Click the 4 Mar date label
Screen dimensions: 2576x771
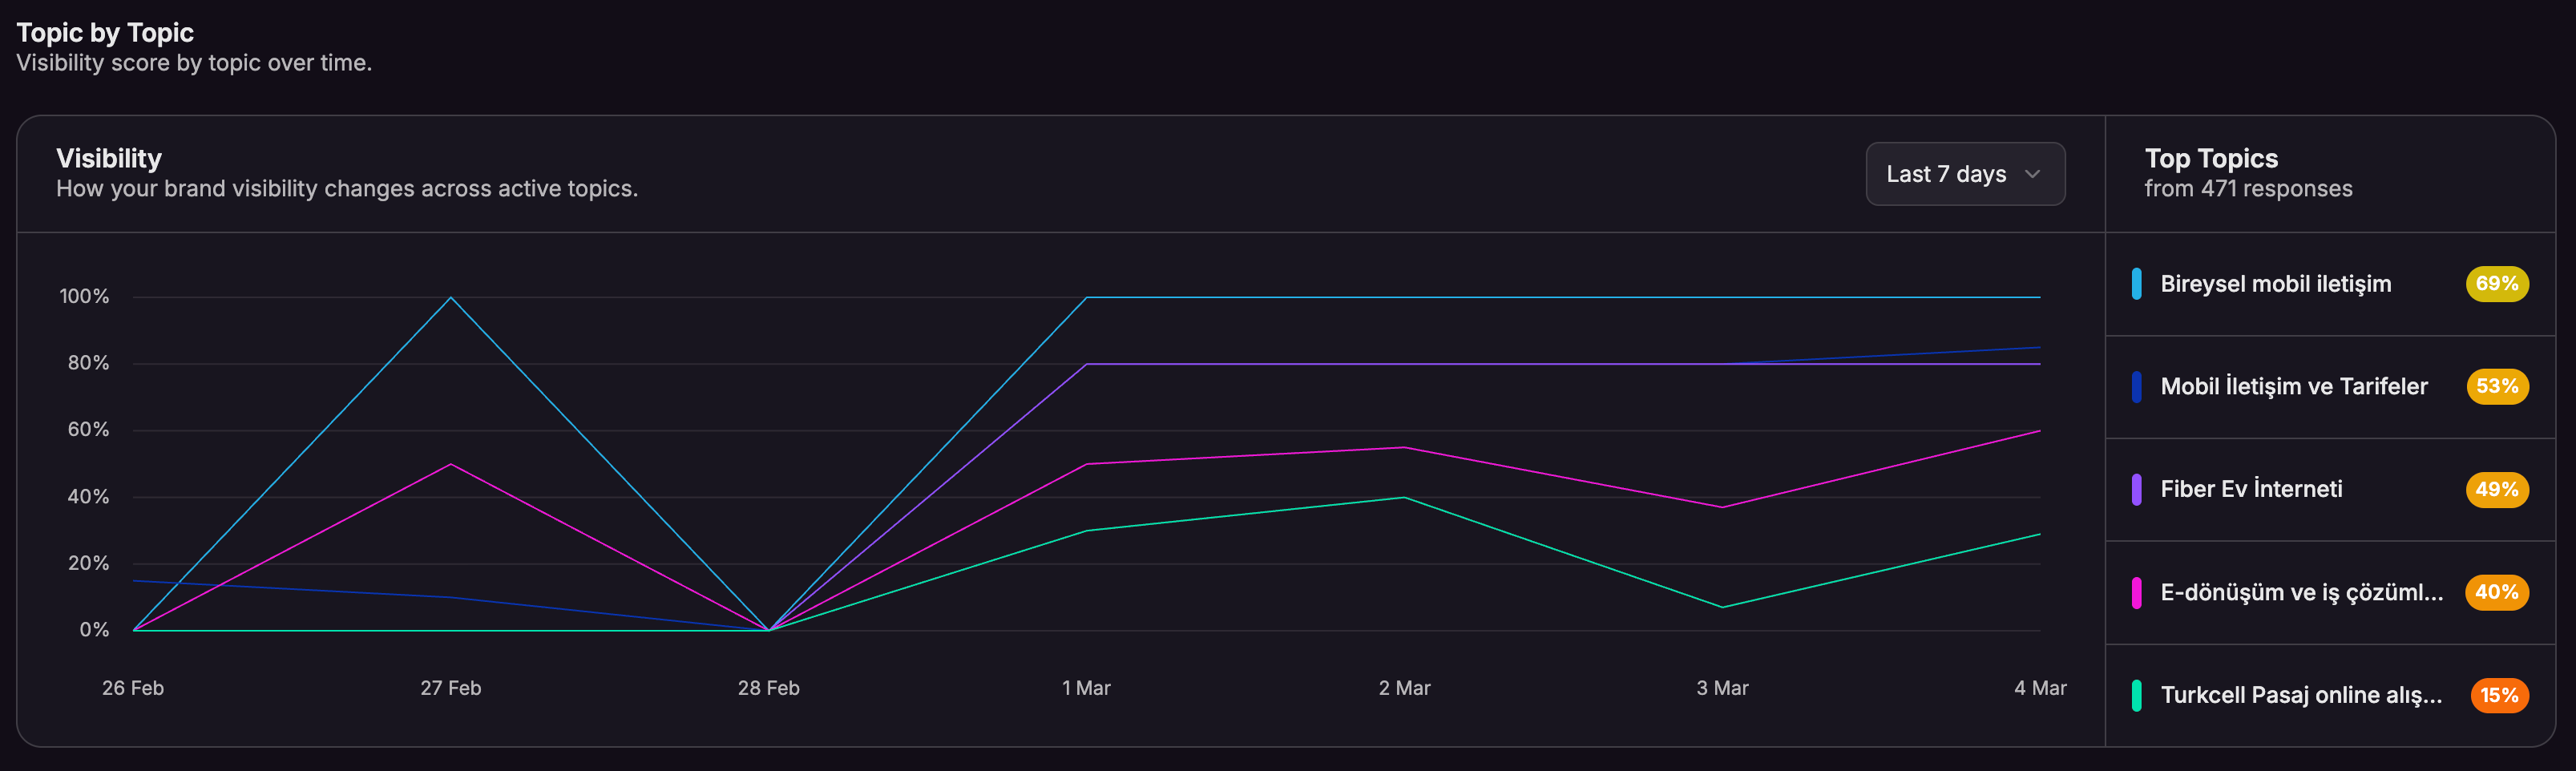pos(2039,688)
